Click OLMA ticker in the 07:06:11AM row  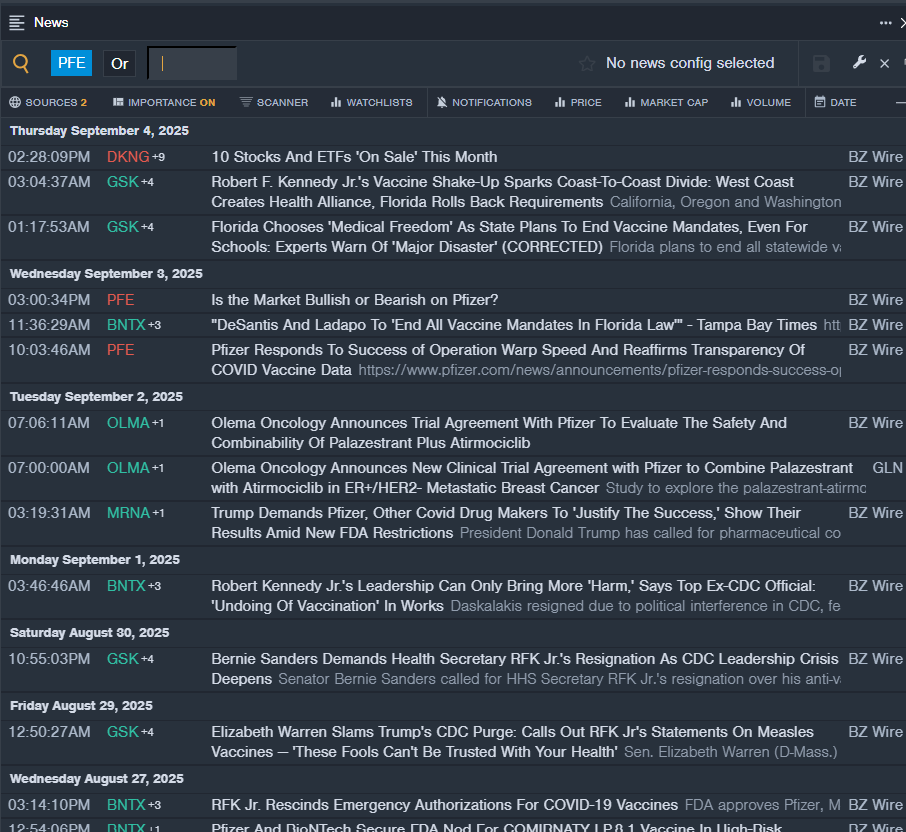coord(128,423)
